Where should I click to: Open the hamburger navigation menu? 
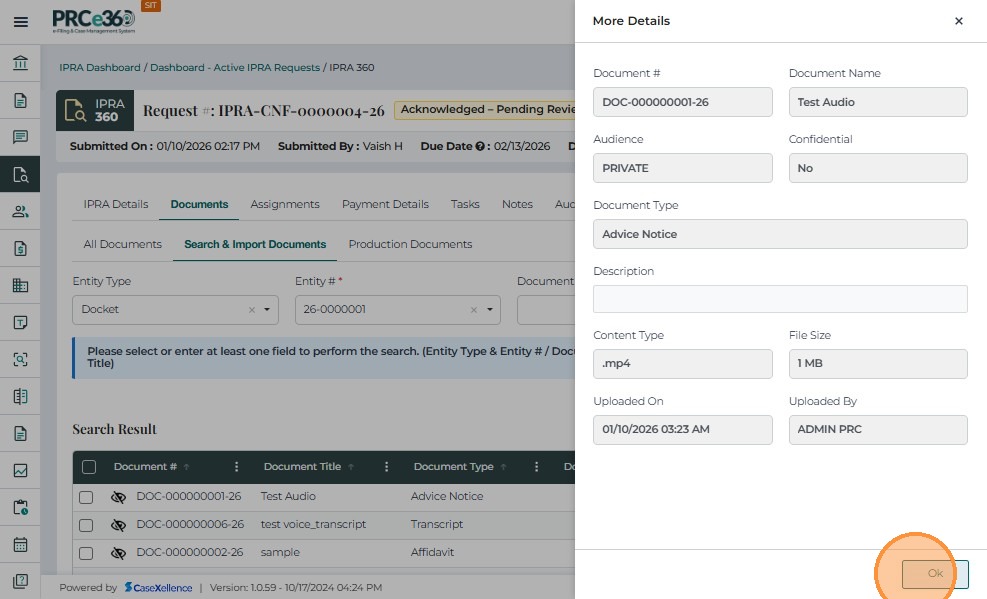coord(20,21)
